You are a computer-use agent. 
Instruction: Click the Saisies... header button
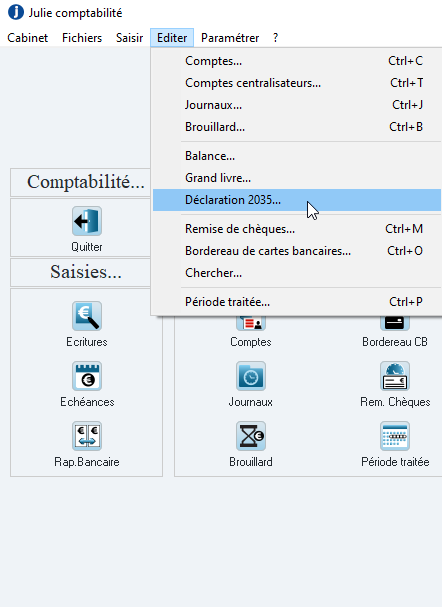[x=81, y=272]
